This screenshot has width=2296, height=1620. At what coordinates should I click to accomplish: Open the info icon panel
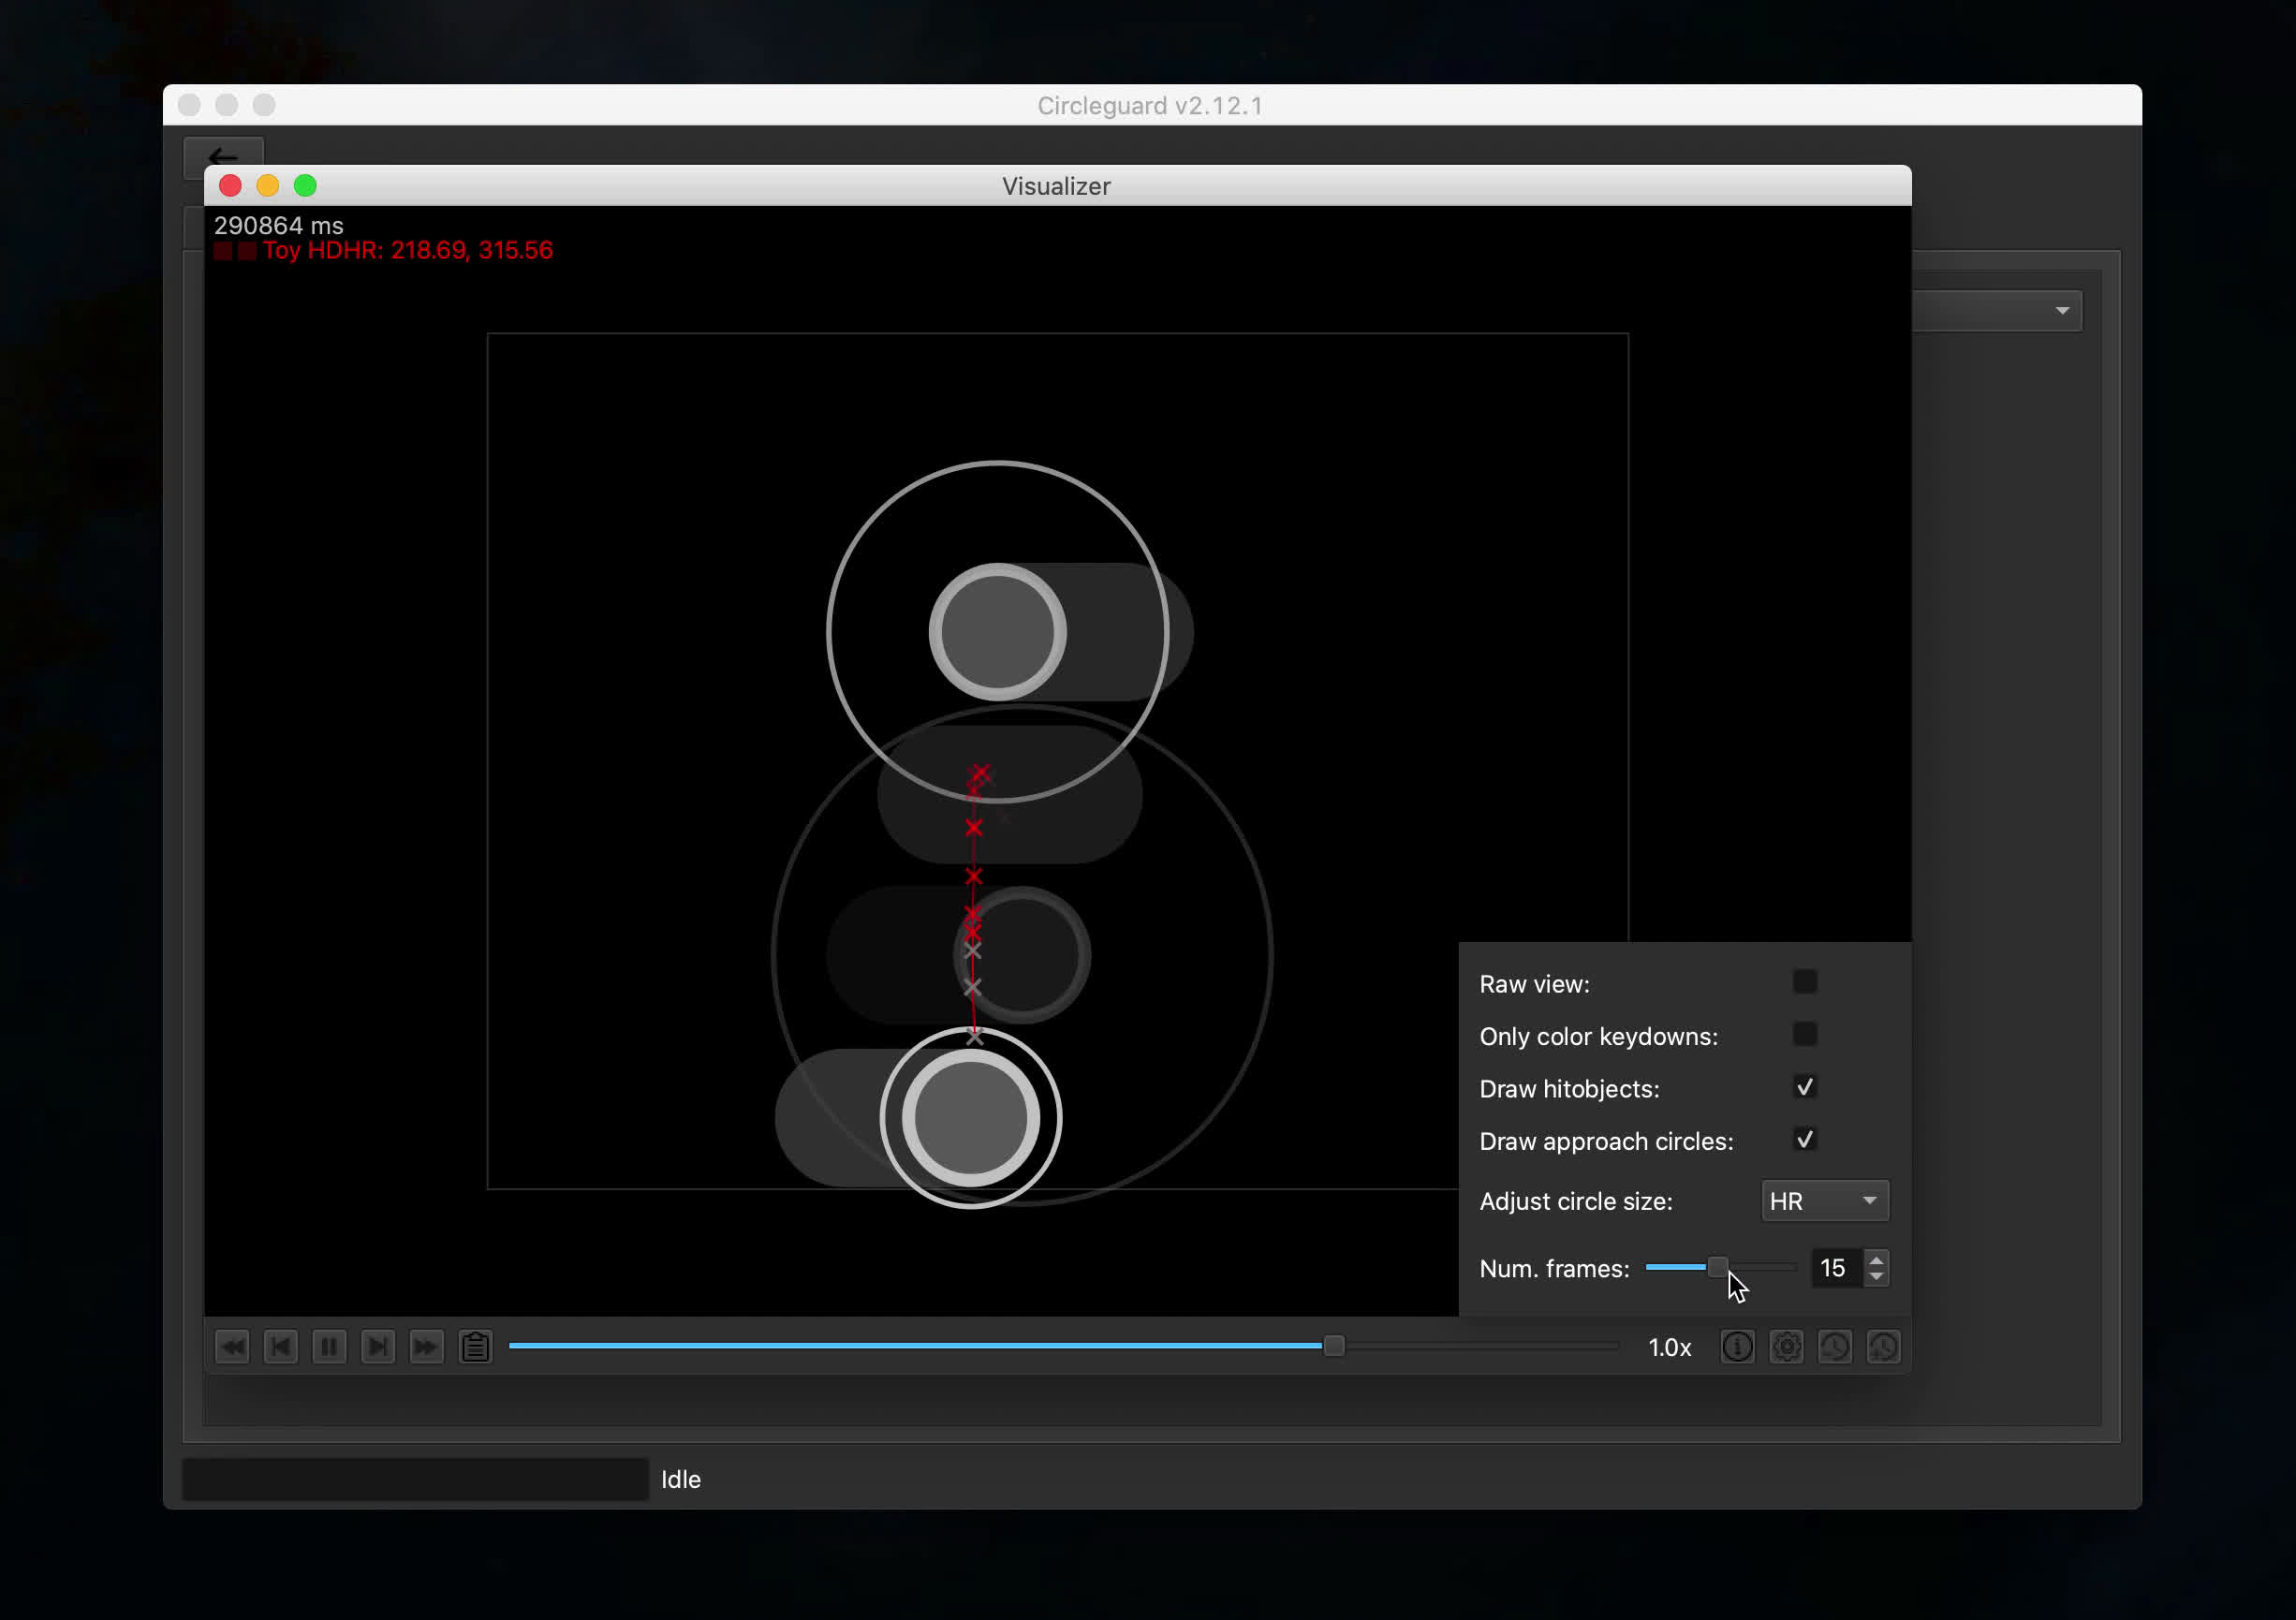(1738, 1347)
